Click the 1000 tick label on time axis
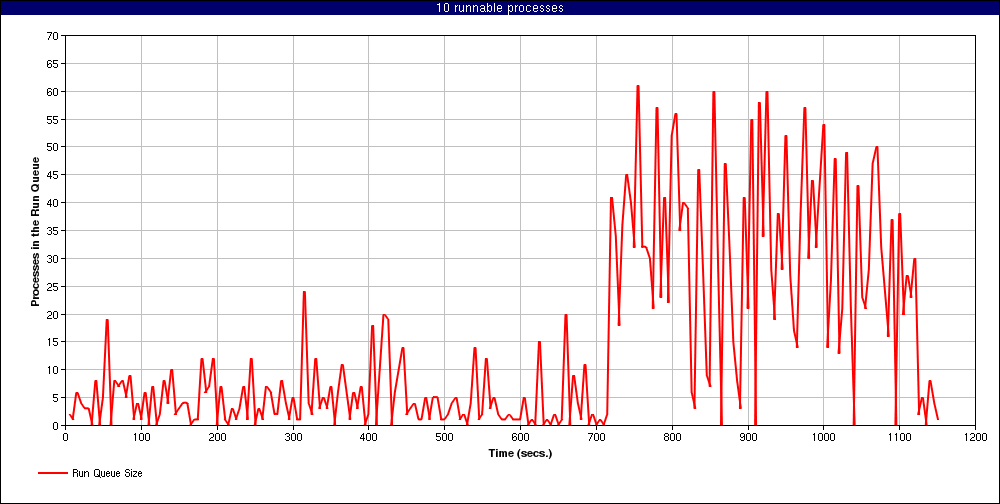 823,437
